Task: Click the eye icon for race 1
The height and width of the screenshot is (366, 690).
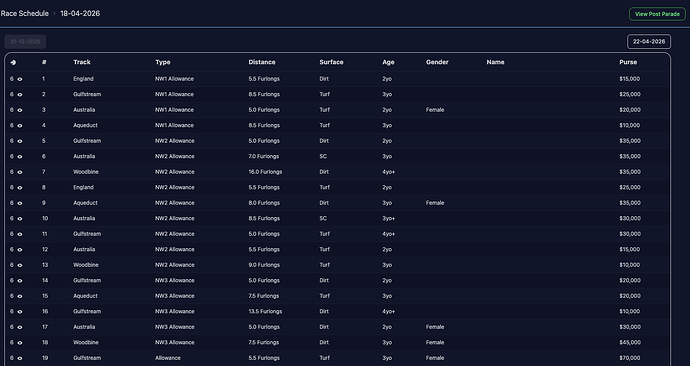Action: point(20,79)
